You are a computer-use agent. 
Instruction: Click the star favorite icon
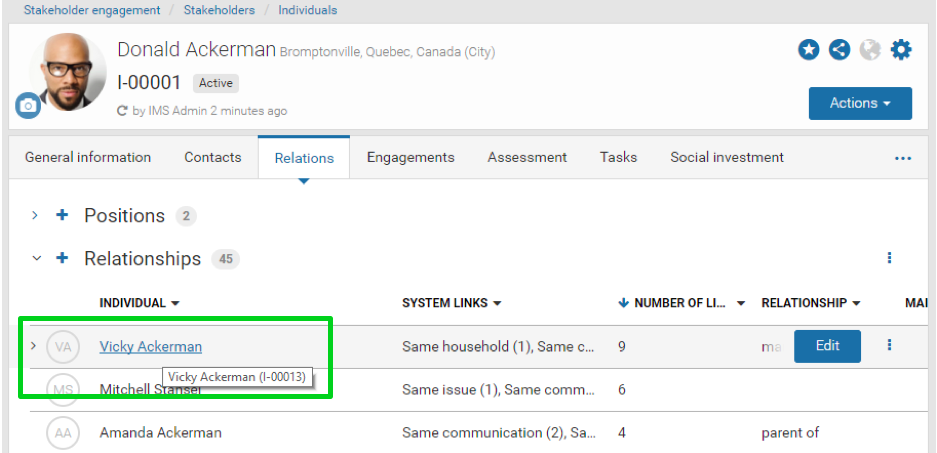(x=808, y=50)
